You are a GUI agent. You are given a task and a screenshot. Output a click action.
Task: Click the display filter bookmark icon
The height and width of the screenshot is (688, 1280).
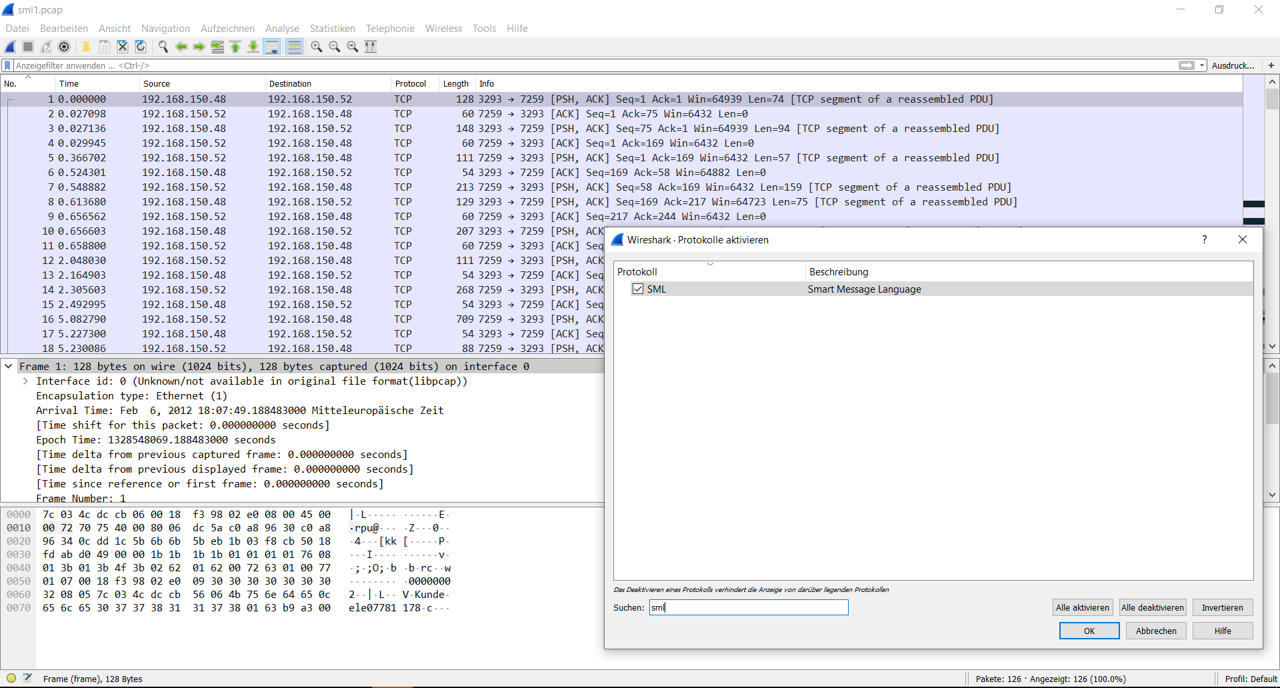click(8, 65)
